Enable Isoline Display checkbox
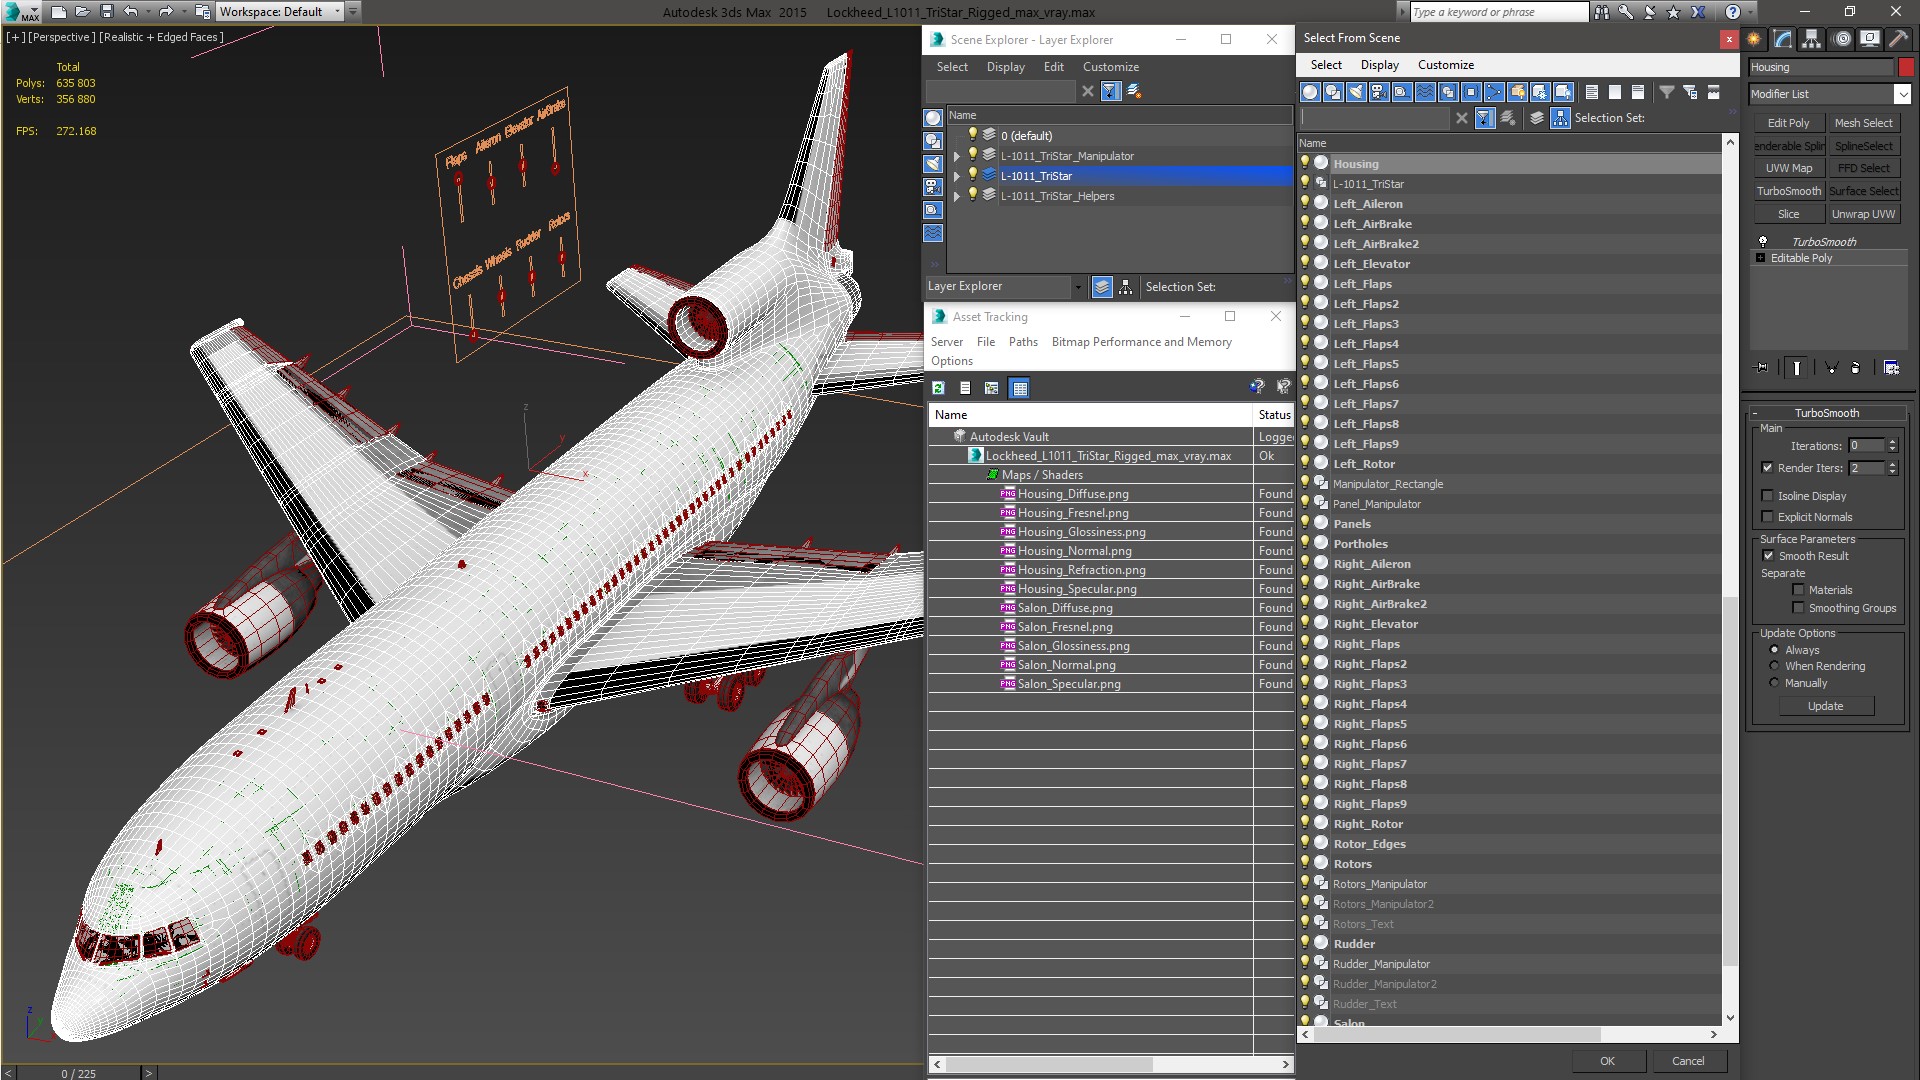 click(1767, 496)
